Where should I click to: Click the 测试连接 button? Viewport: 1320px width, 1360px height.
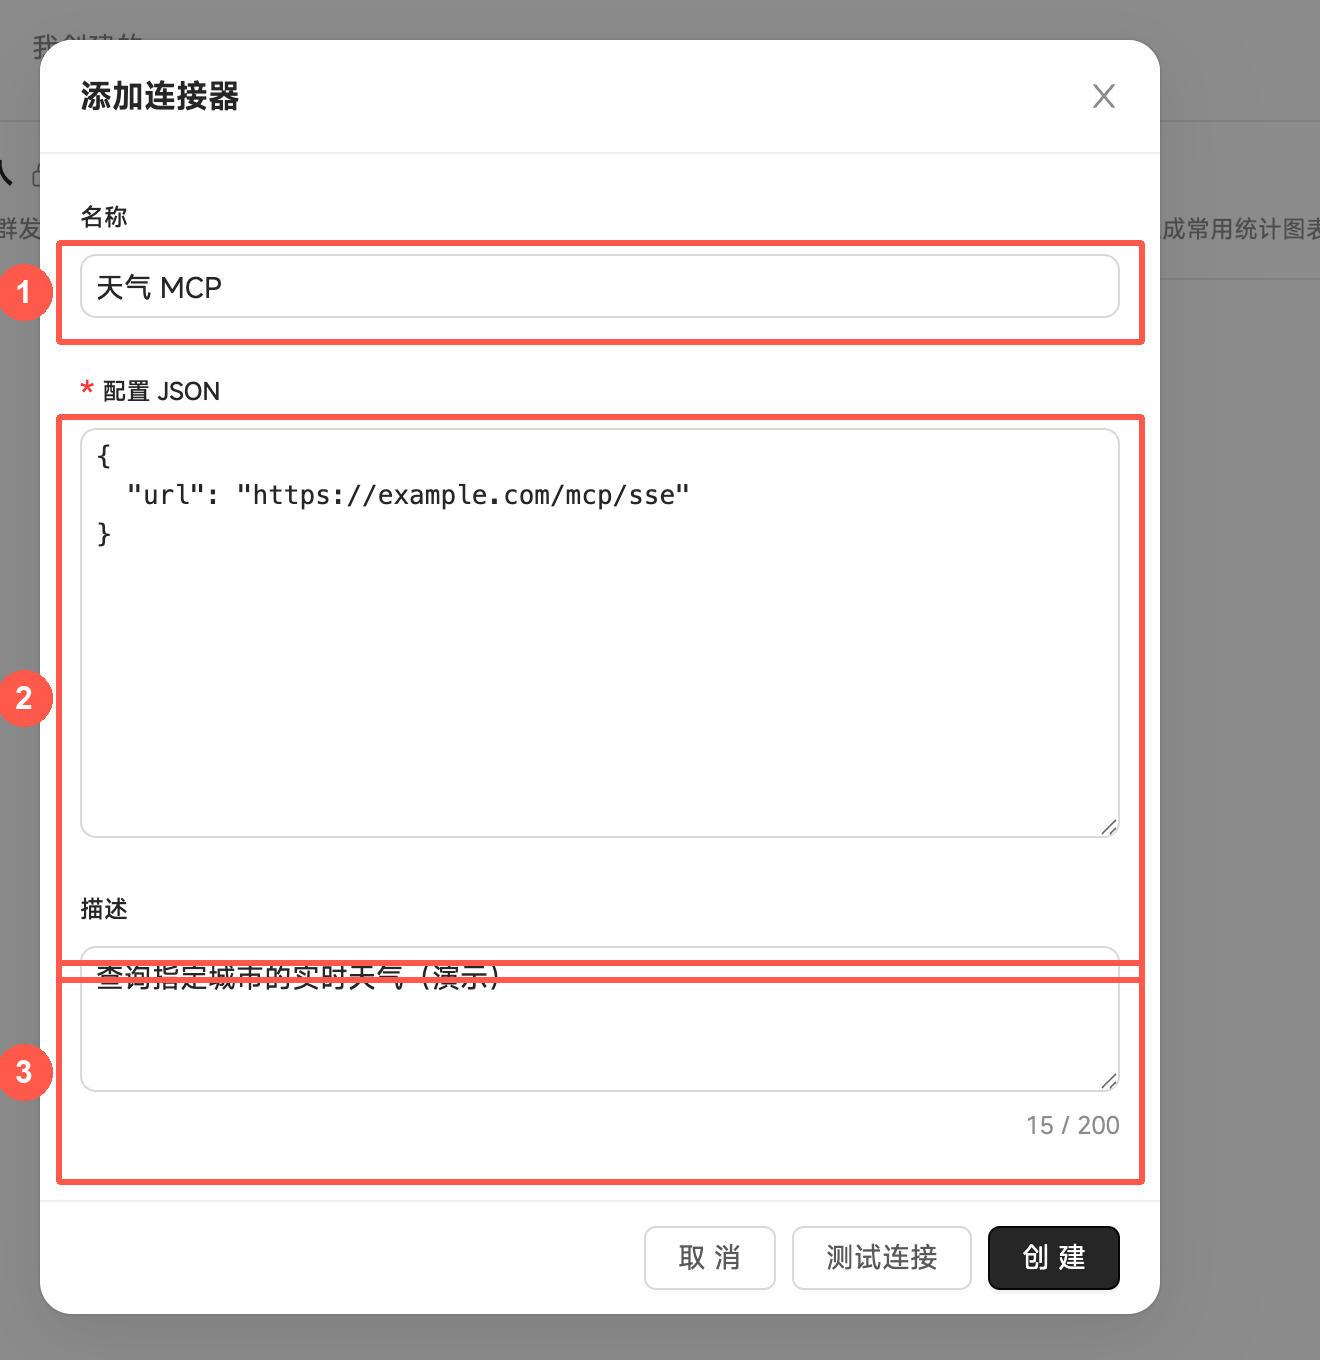[x=882, y=1258]
